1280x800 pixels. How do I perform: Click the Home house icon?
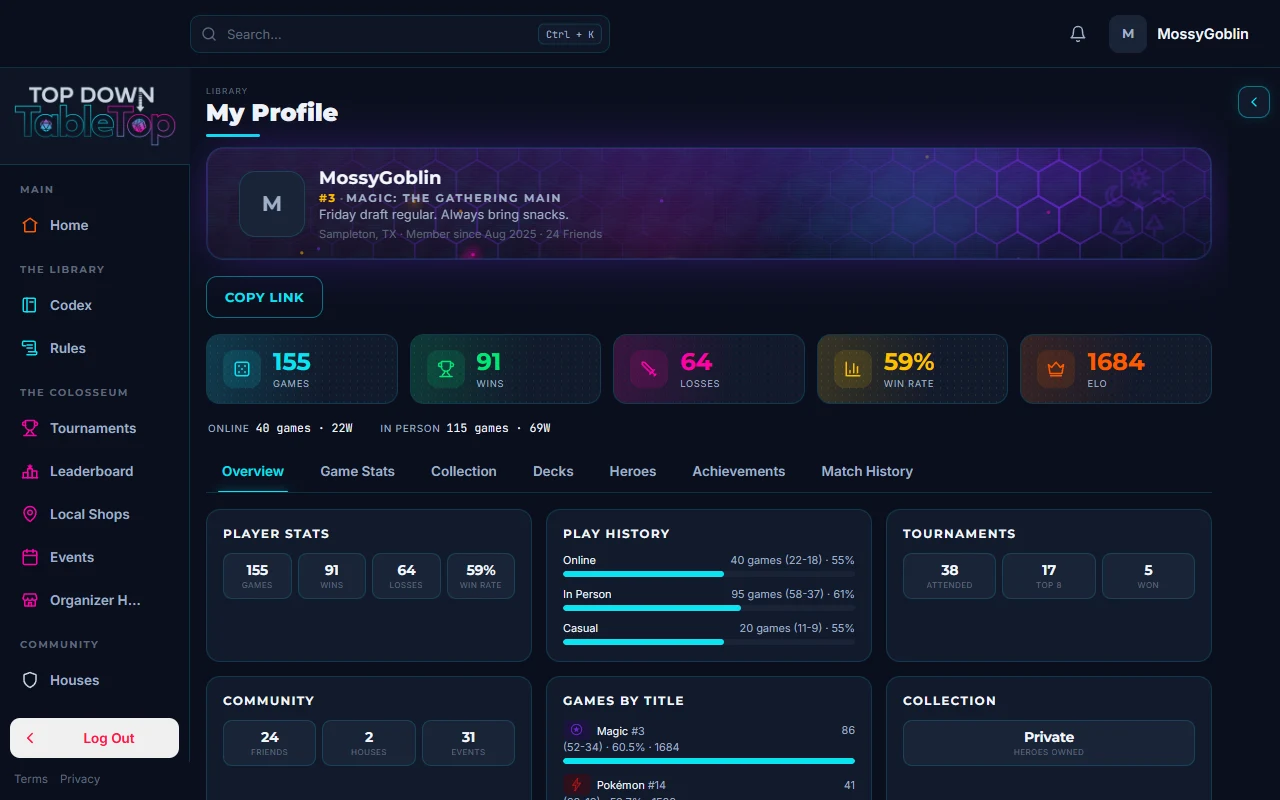pyautogui.click(x=30, y=225)
